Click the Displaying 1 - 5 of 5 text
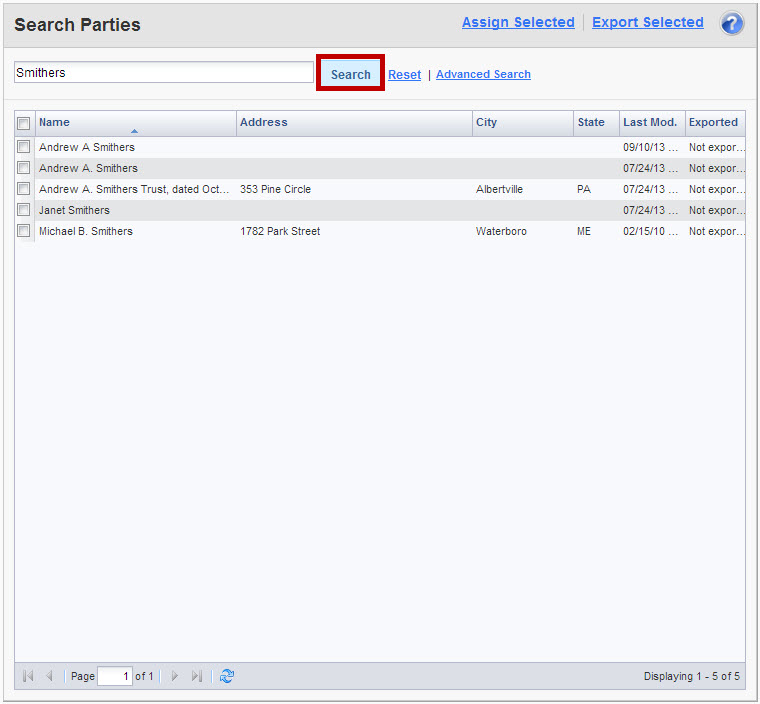This screenshot has height=704, width=760. coord(691,676)
